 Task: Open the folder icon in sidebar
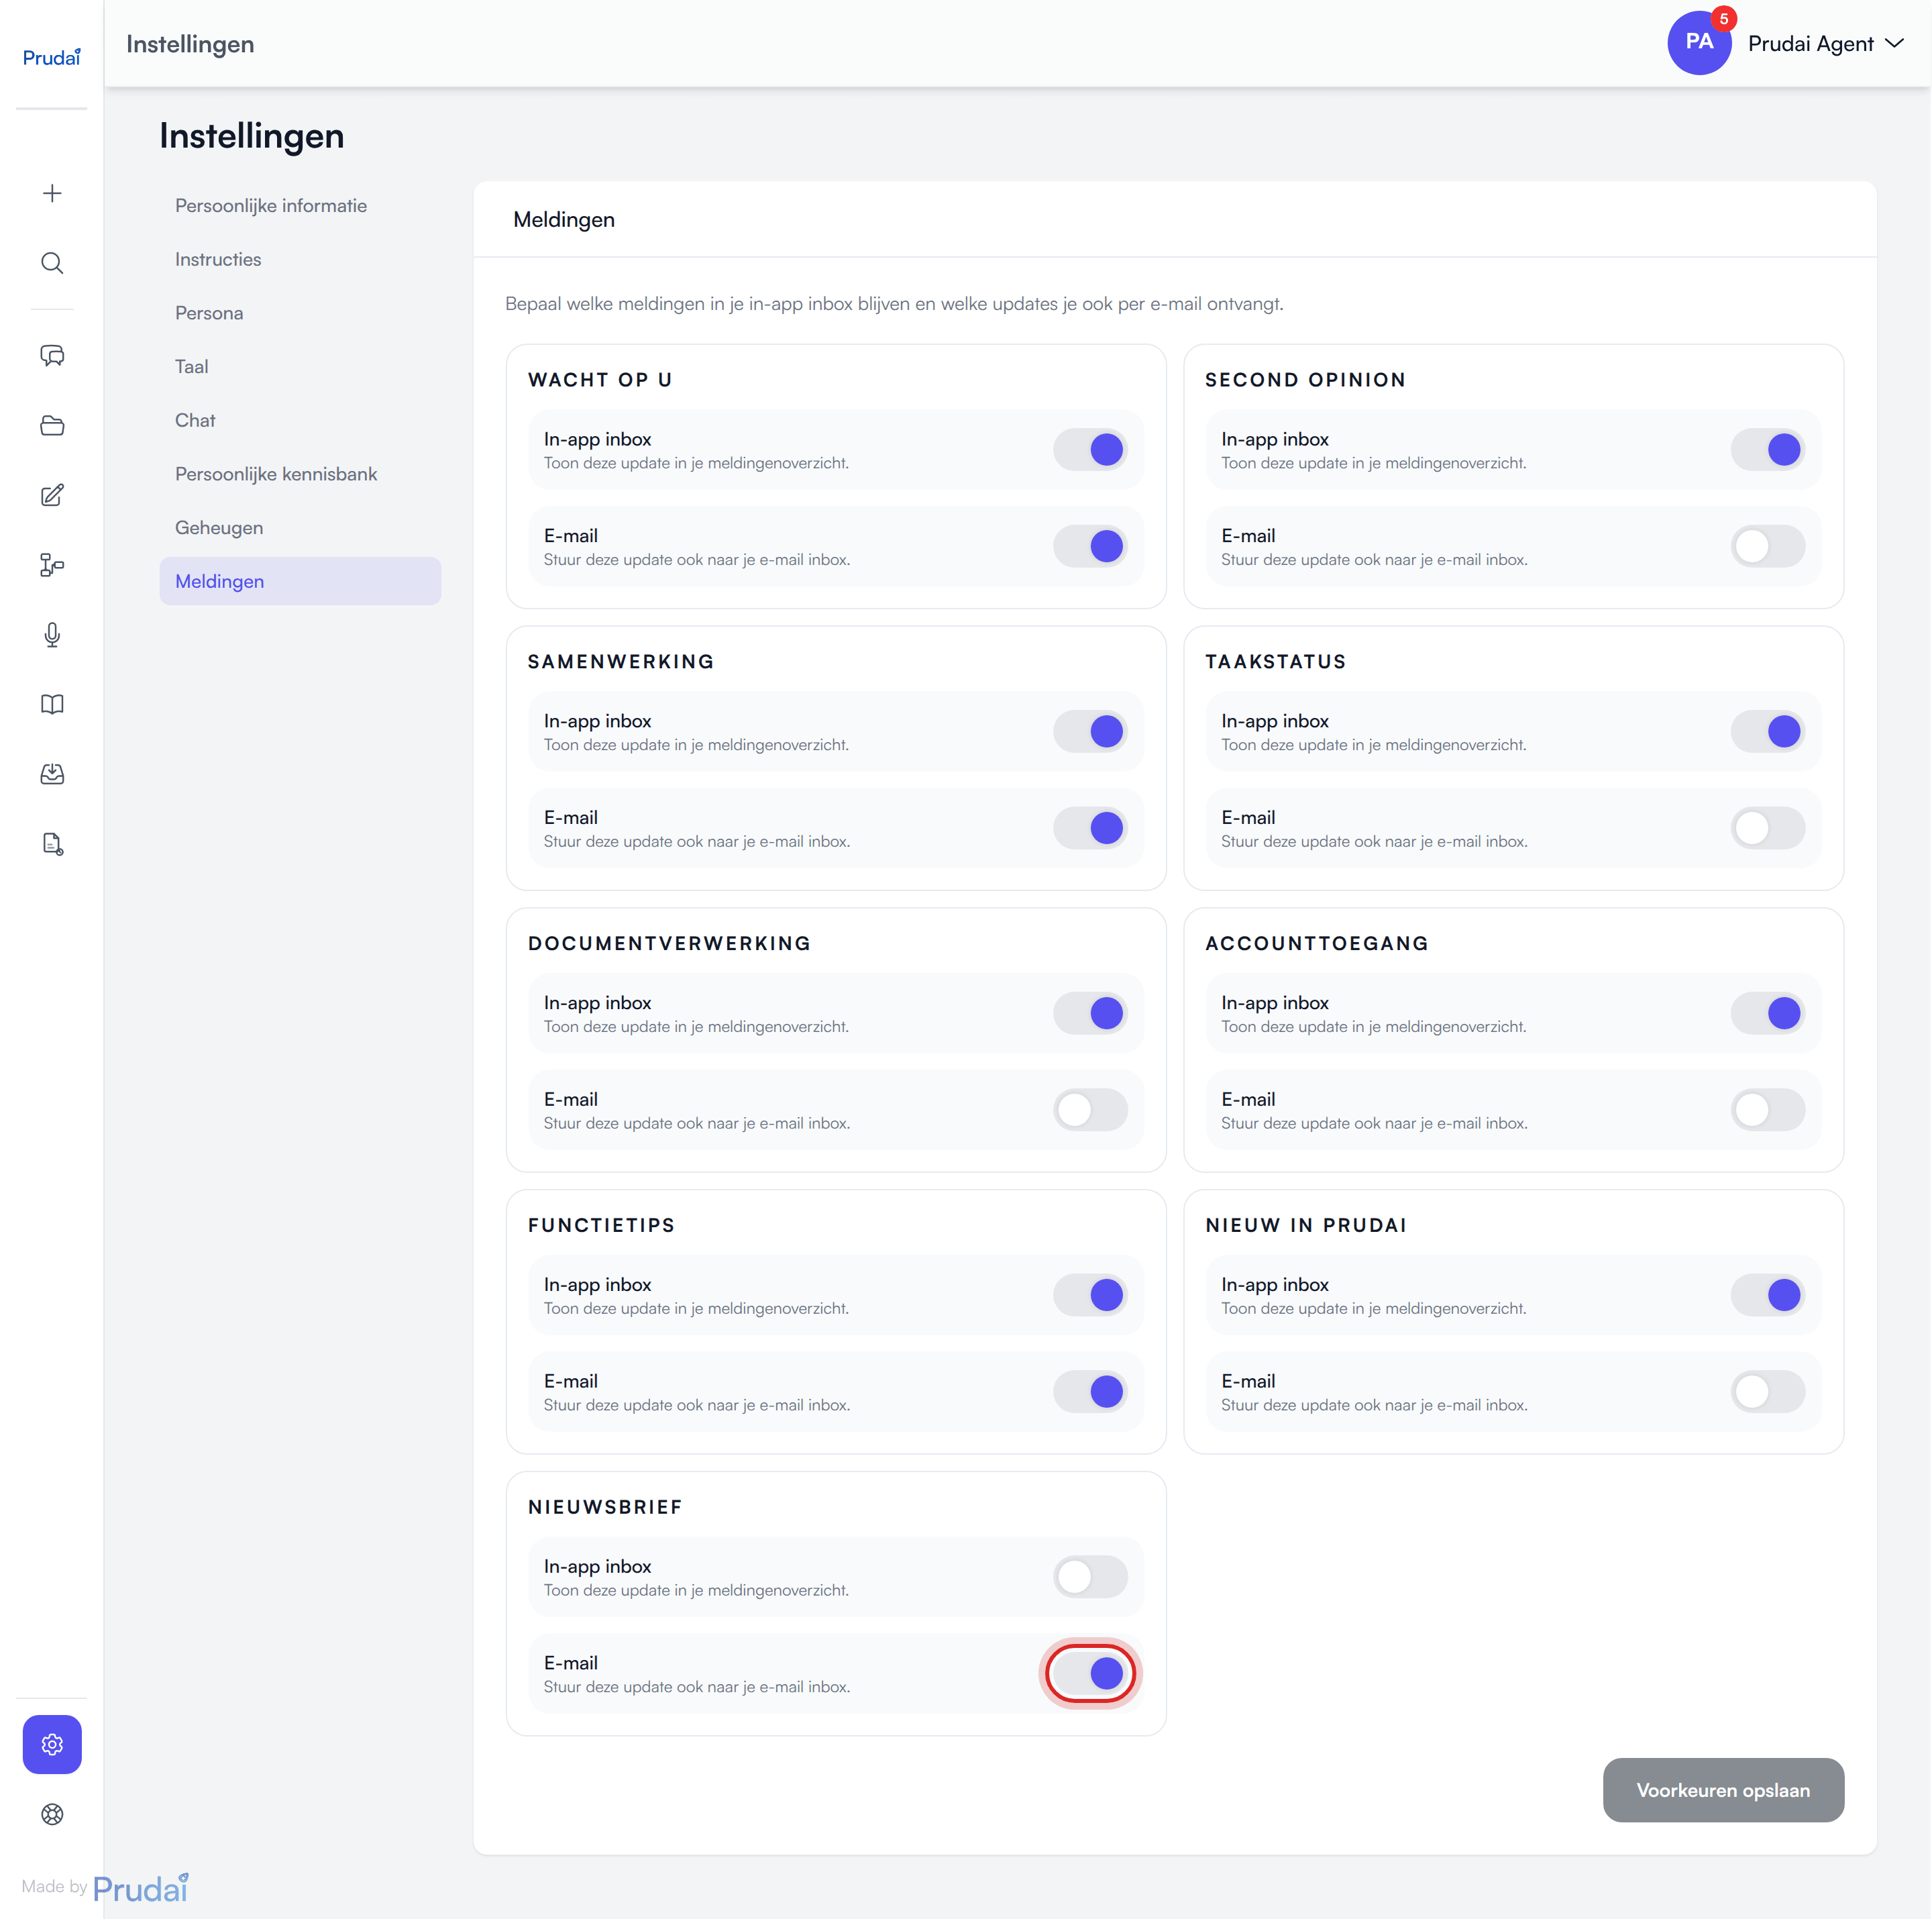pos(52,426)
